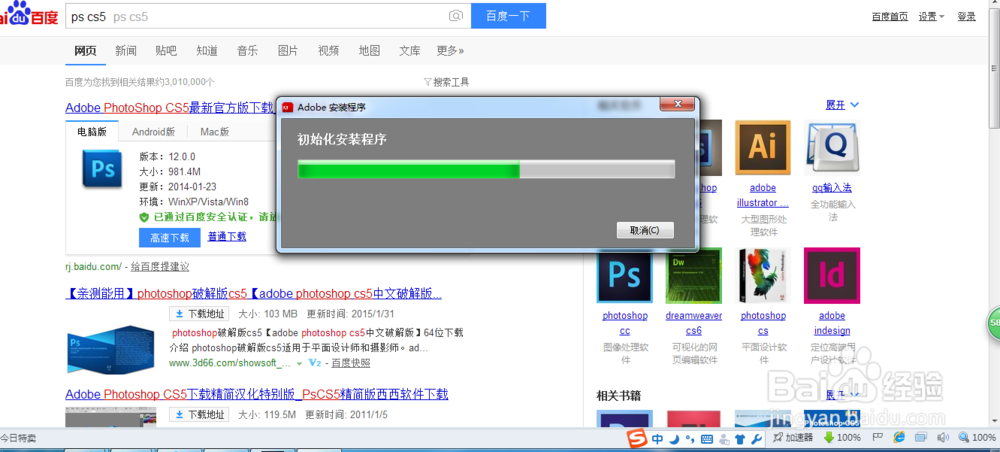This screenshot has width=1000, height=452.
Task: Click the 加速器 rocket accelerator
Action: click(793, 438)
